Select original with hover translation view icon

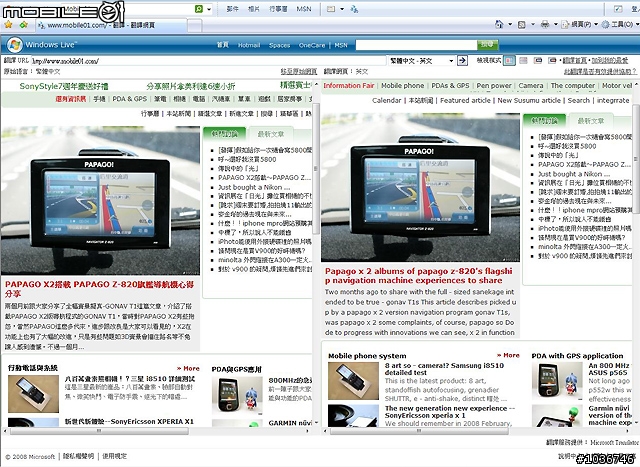tap(538, 61)
